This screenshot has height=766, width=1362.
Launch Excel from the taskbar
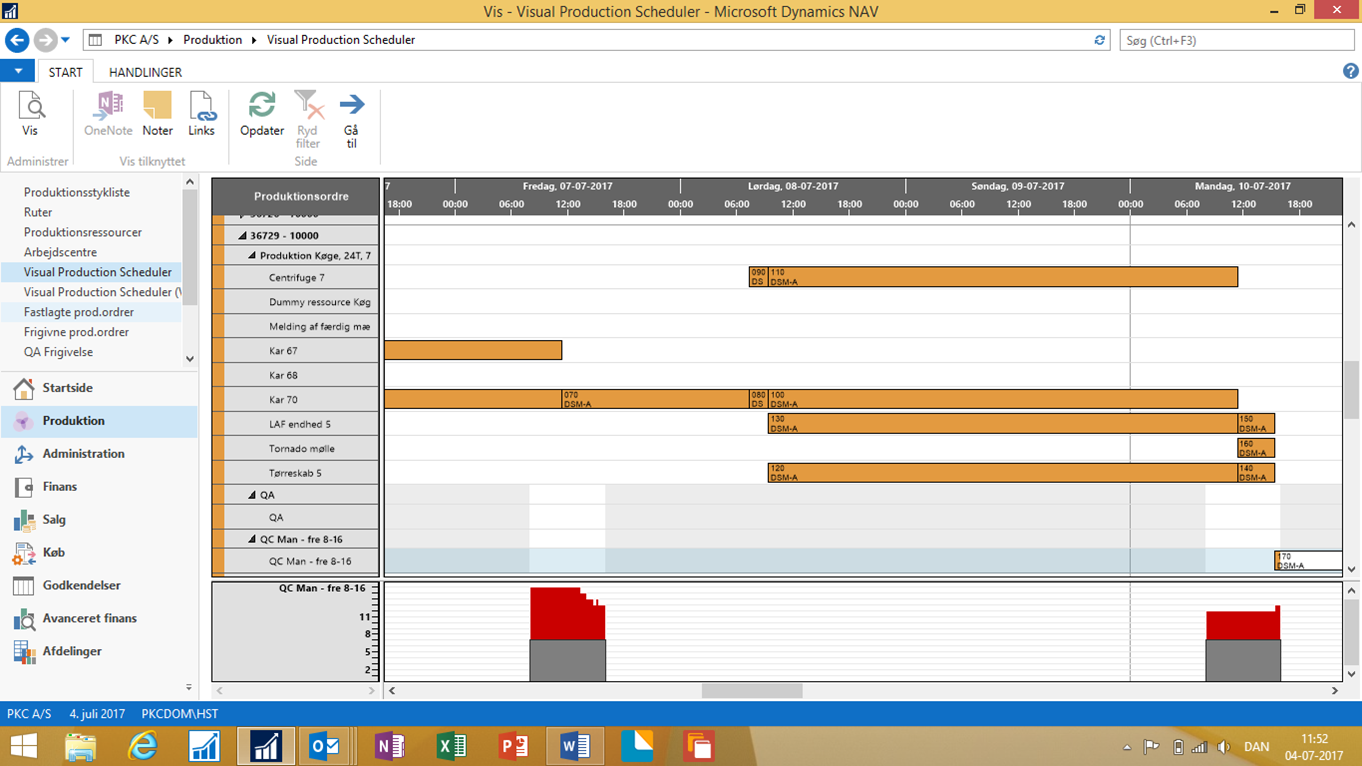tap(451, 745)
